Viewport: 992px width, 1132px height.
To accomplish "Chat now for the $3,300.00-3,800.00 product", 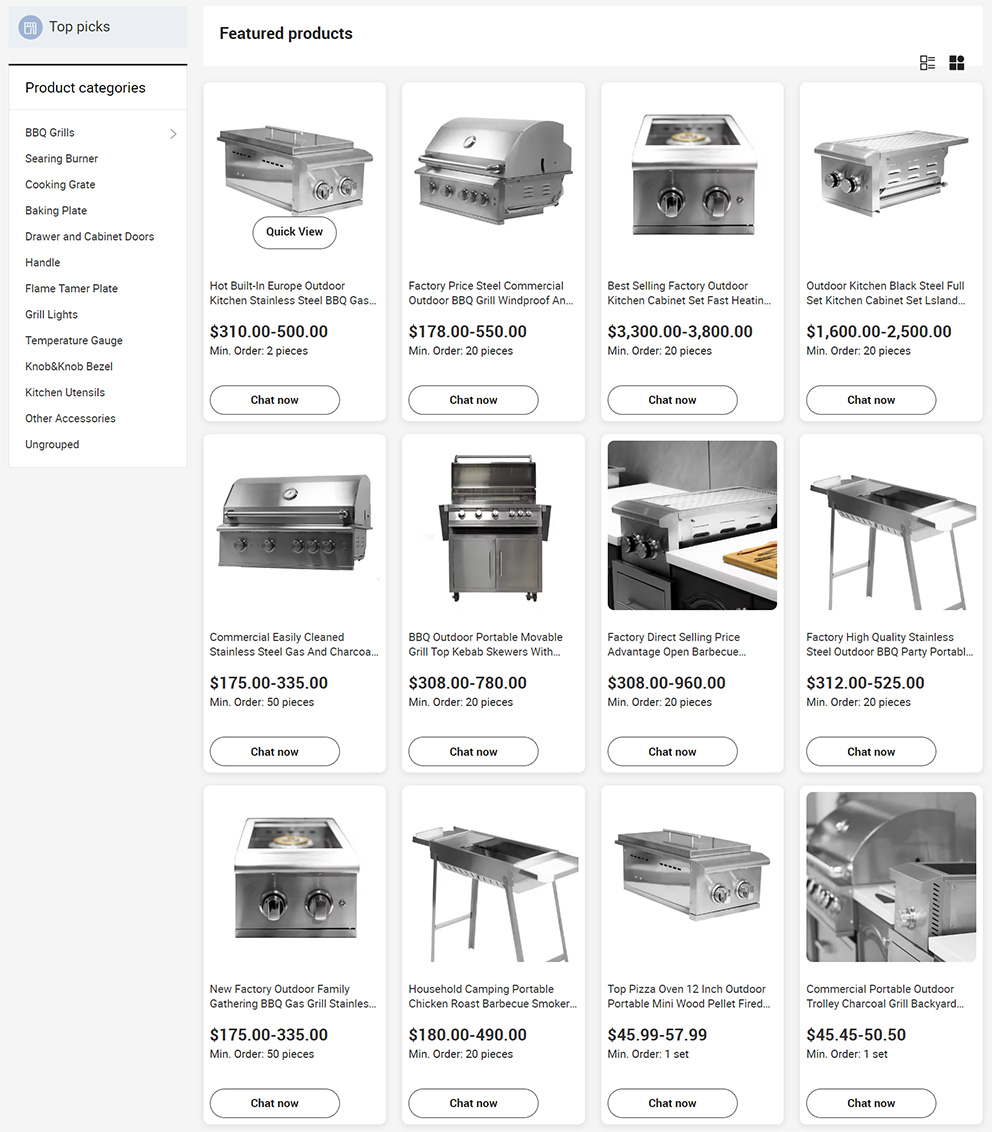I will [x=672, y=400].
